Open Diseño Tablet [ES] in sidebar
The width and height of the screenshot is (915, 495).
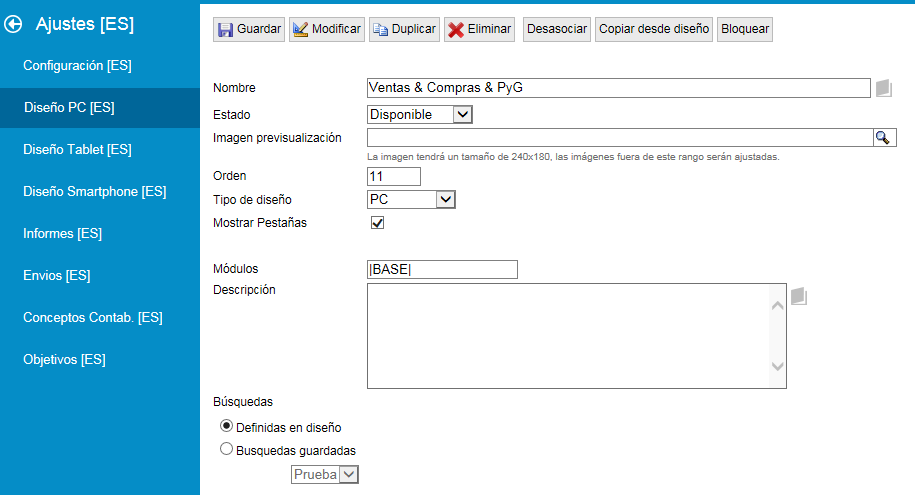78,150
